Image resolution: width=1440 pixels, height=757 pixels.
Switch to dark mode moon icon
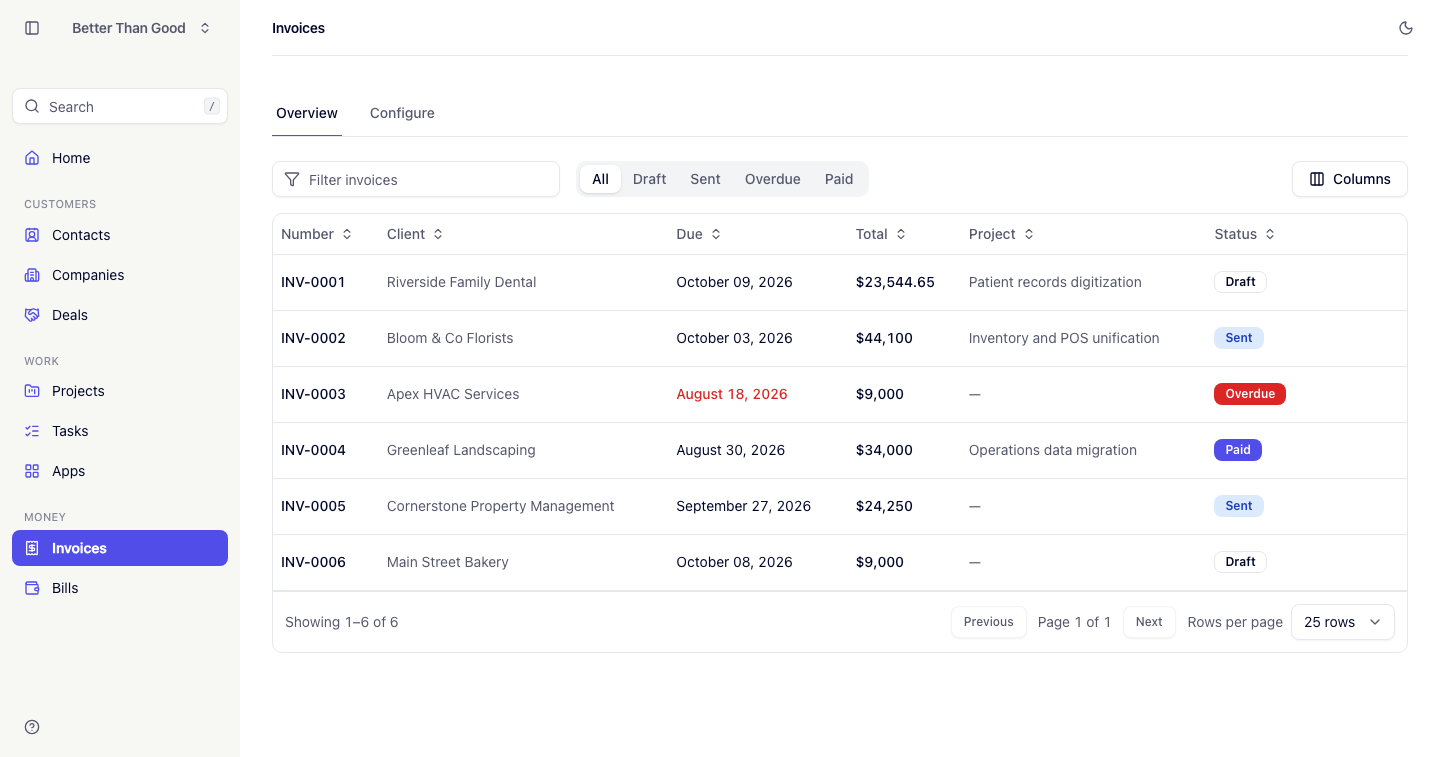[x=1406, y=28]
